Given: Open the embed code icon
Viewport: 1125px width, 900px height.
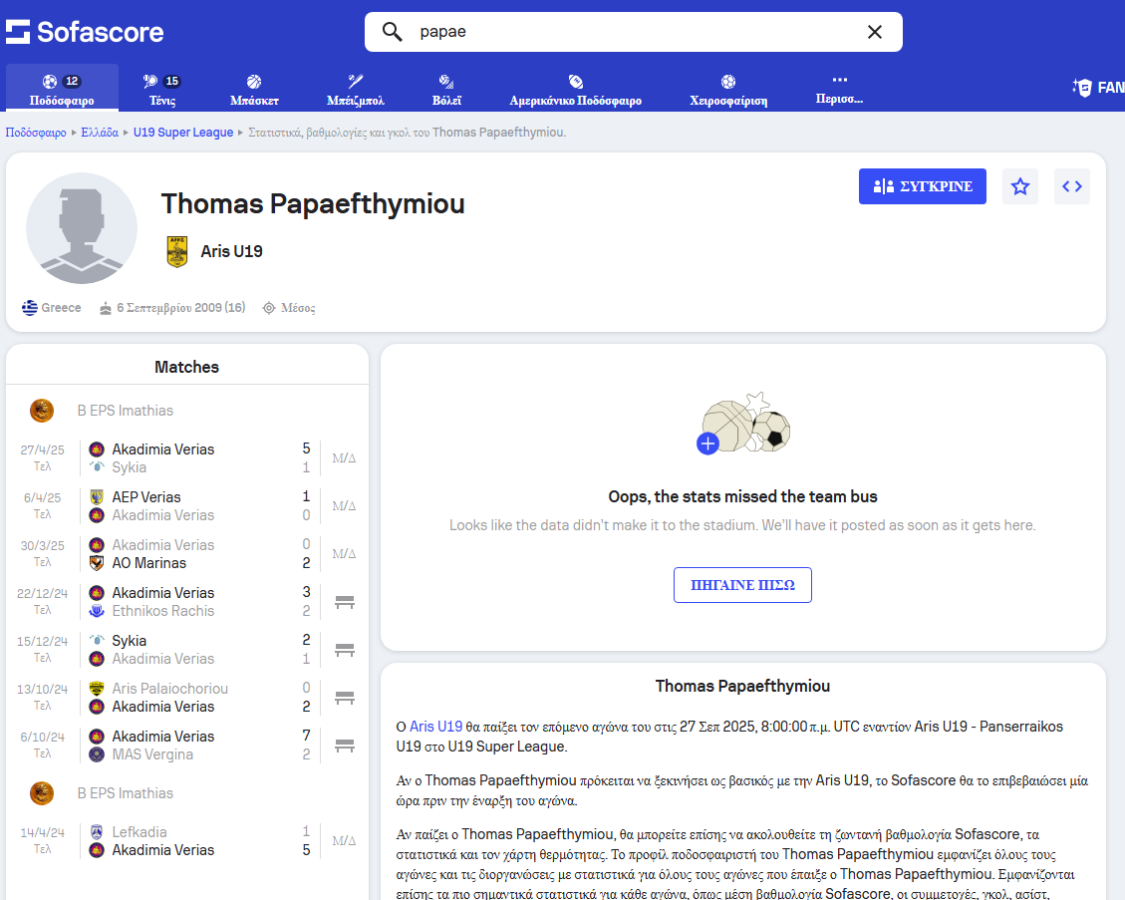Looking at the screenshot, I should [x=1072, y=187].
